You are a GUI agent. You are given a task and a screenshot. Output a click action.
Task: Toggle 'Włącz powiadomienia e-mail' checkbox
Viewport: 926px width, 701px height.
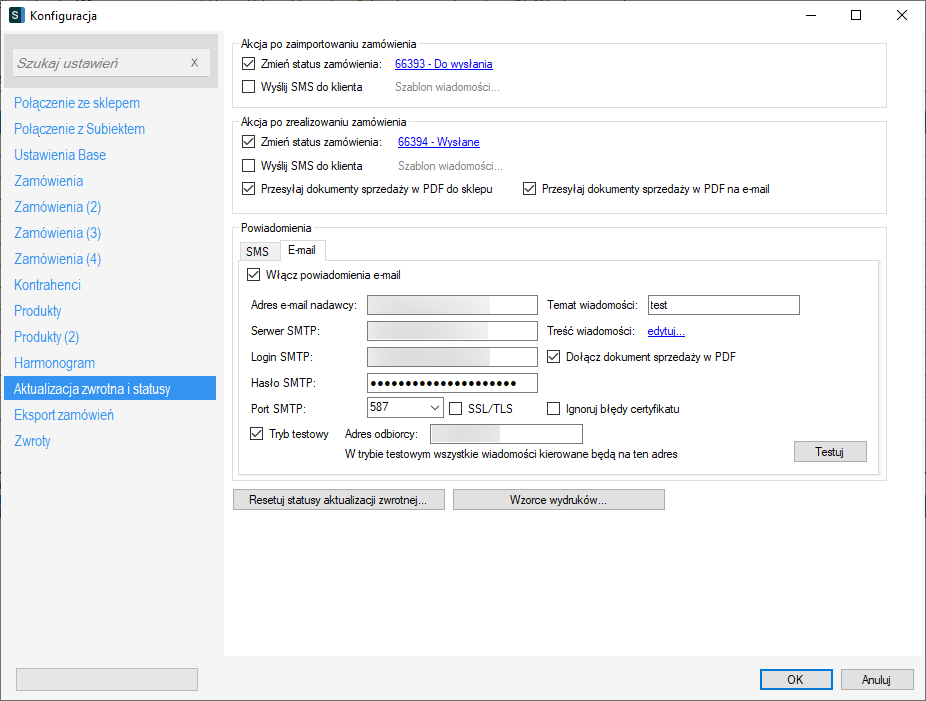[x=253, y=275]
